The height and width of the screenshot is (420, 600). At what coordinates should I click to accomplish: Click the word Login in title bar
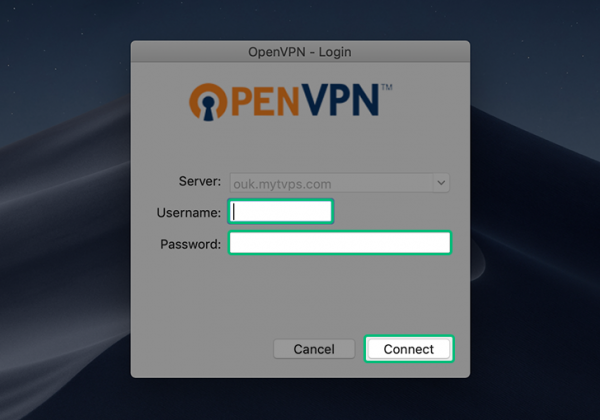tap(335, 52)
